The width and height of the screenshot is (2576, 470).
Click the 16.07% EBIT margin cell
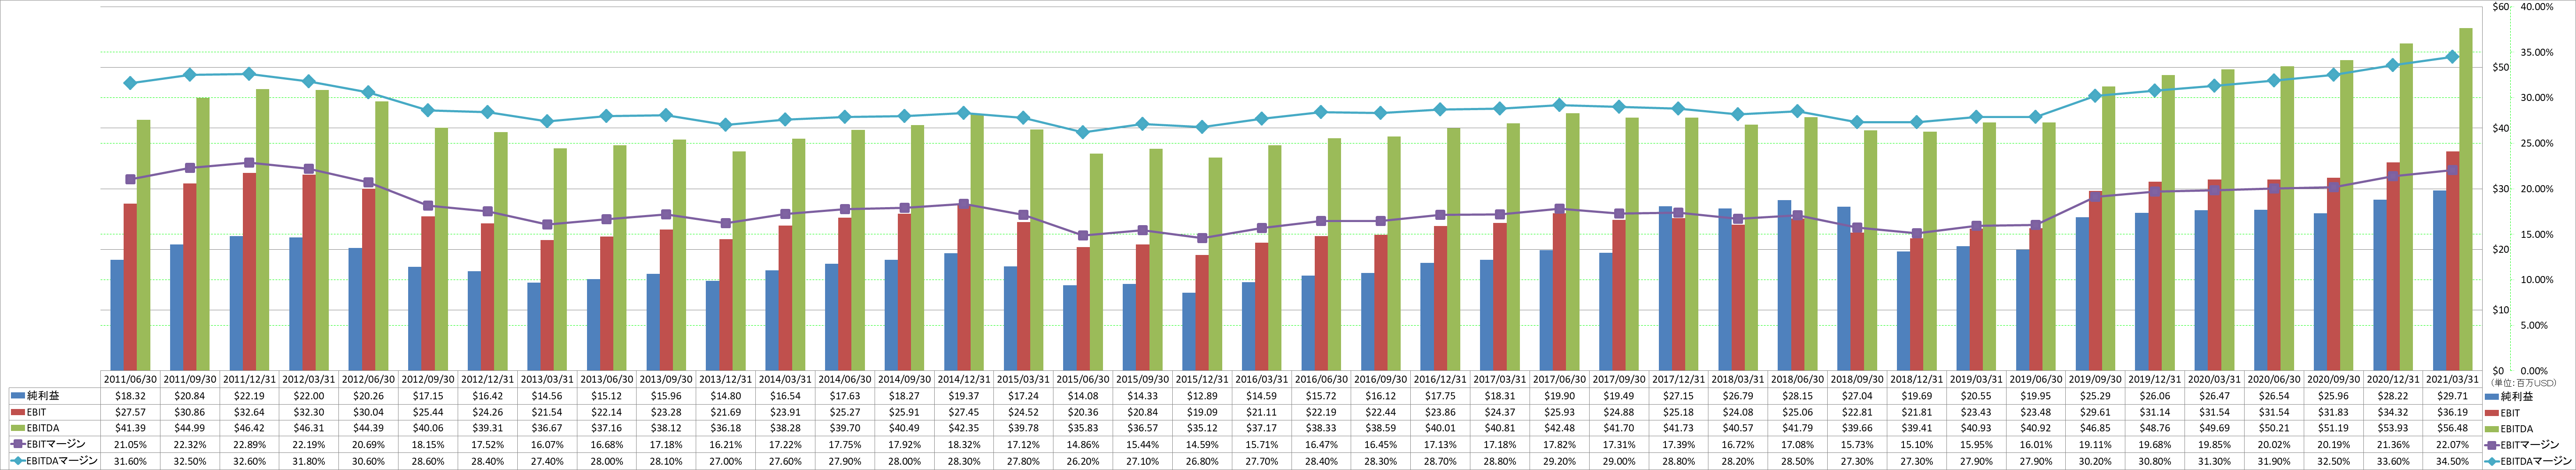pyautogui.click(x=547, y=444)
